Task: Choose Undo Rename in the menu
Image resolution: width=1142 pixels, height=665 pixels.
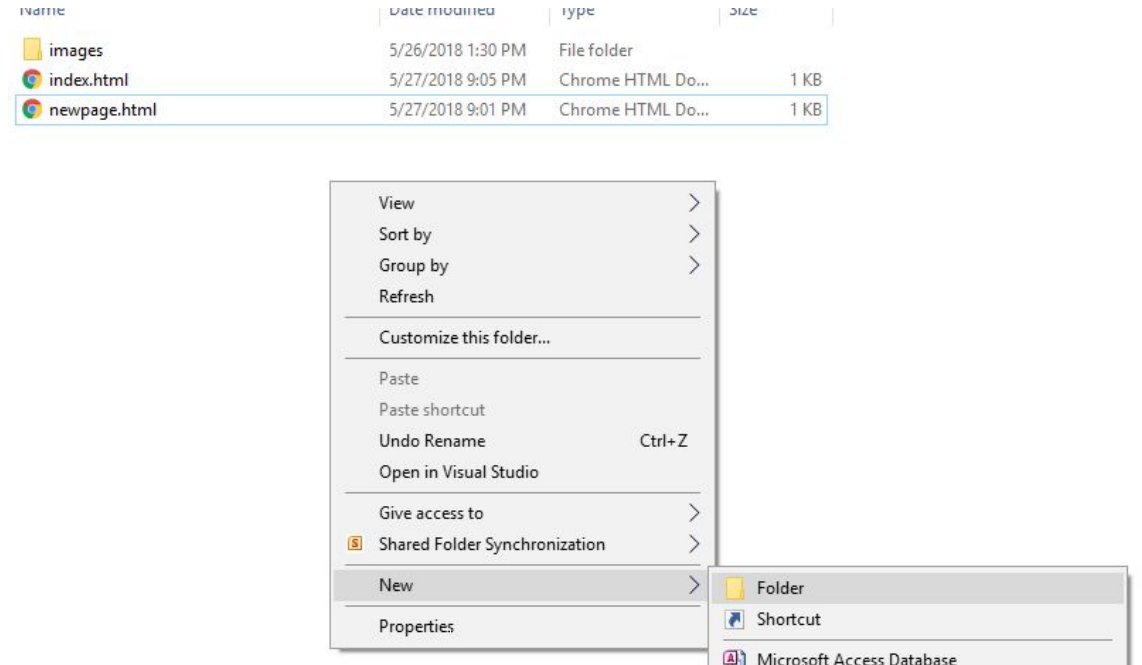Action: tap(432, 440)
